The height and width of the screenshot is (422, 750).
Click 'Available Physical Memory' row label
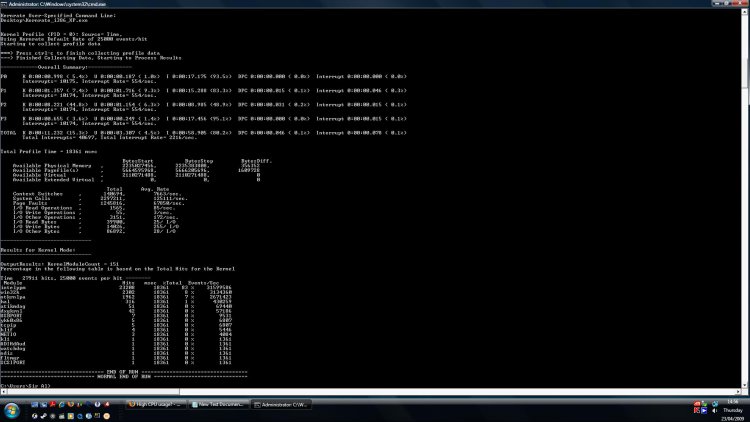[52, 166]
